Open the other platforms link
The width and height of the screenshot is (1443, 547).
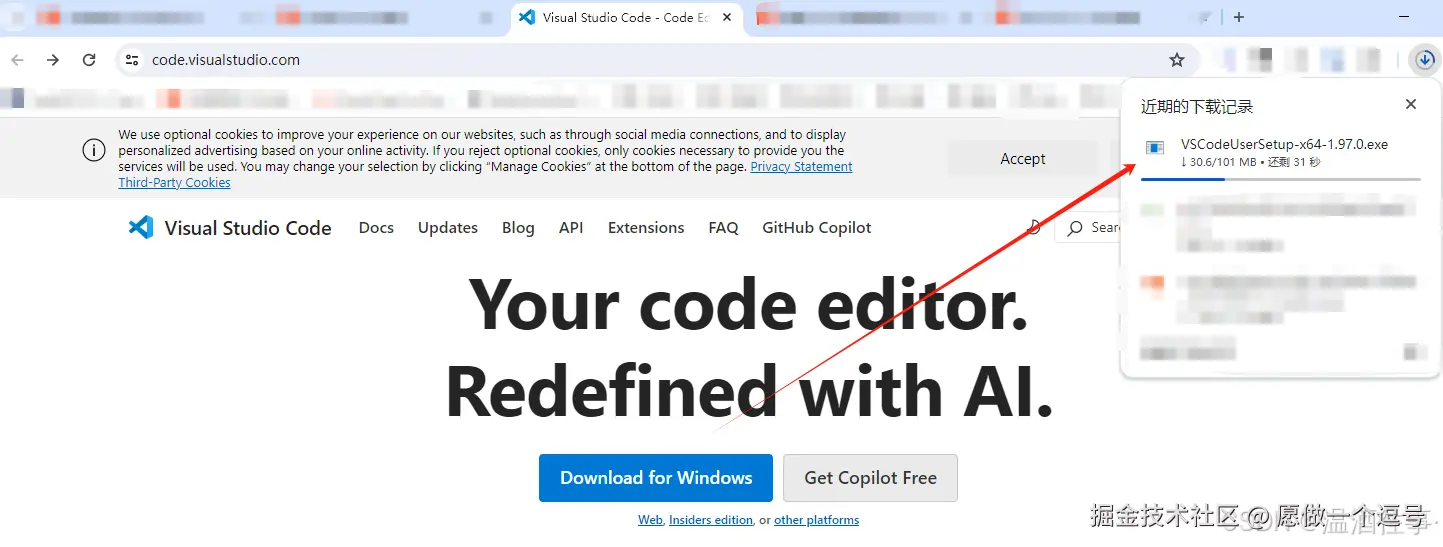click(816, 520)
